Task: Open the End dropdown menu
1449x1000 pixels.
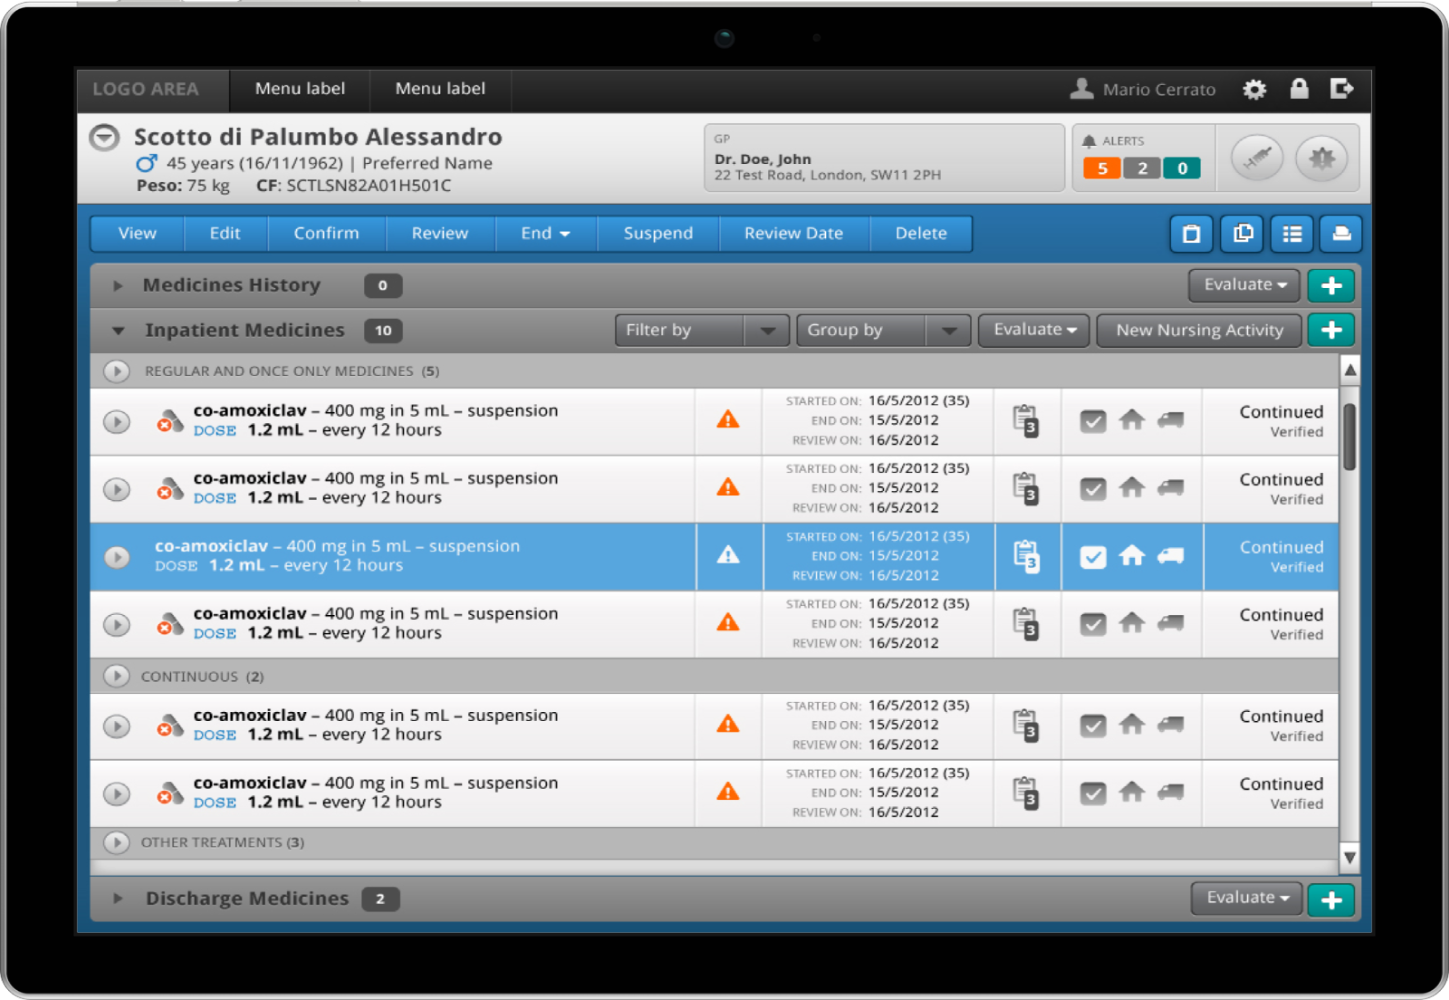Action: (546, 234)
